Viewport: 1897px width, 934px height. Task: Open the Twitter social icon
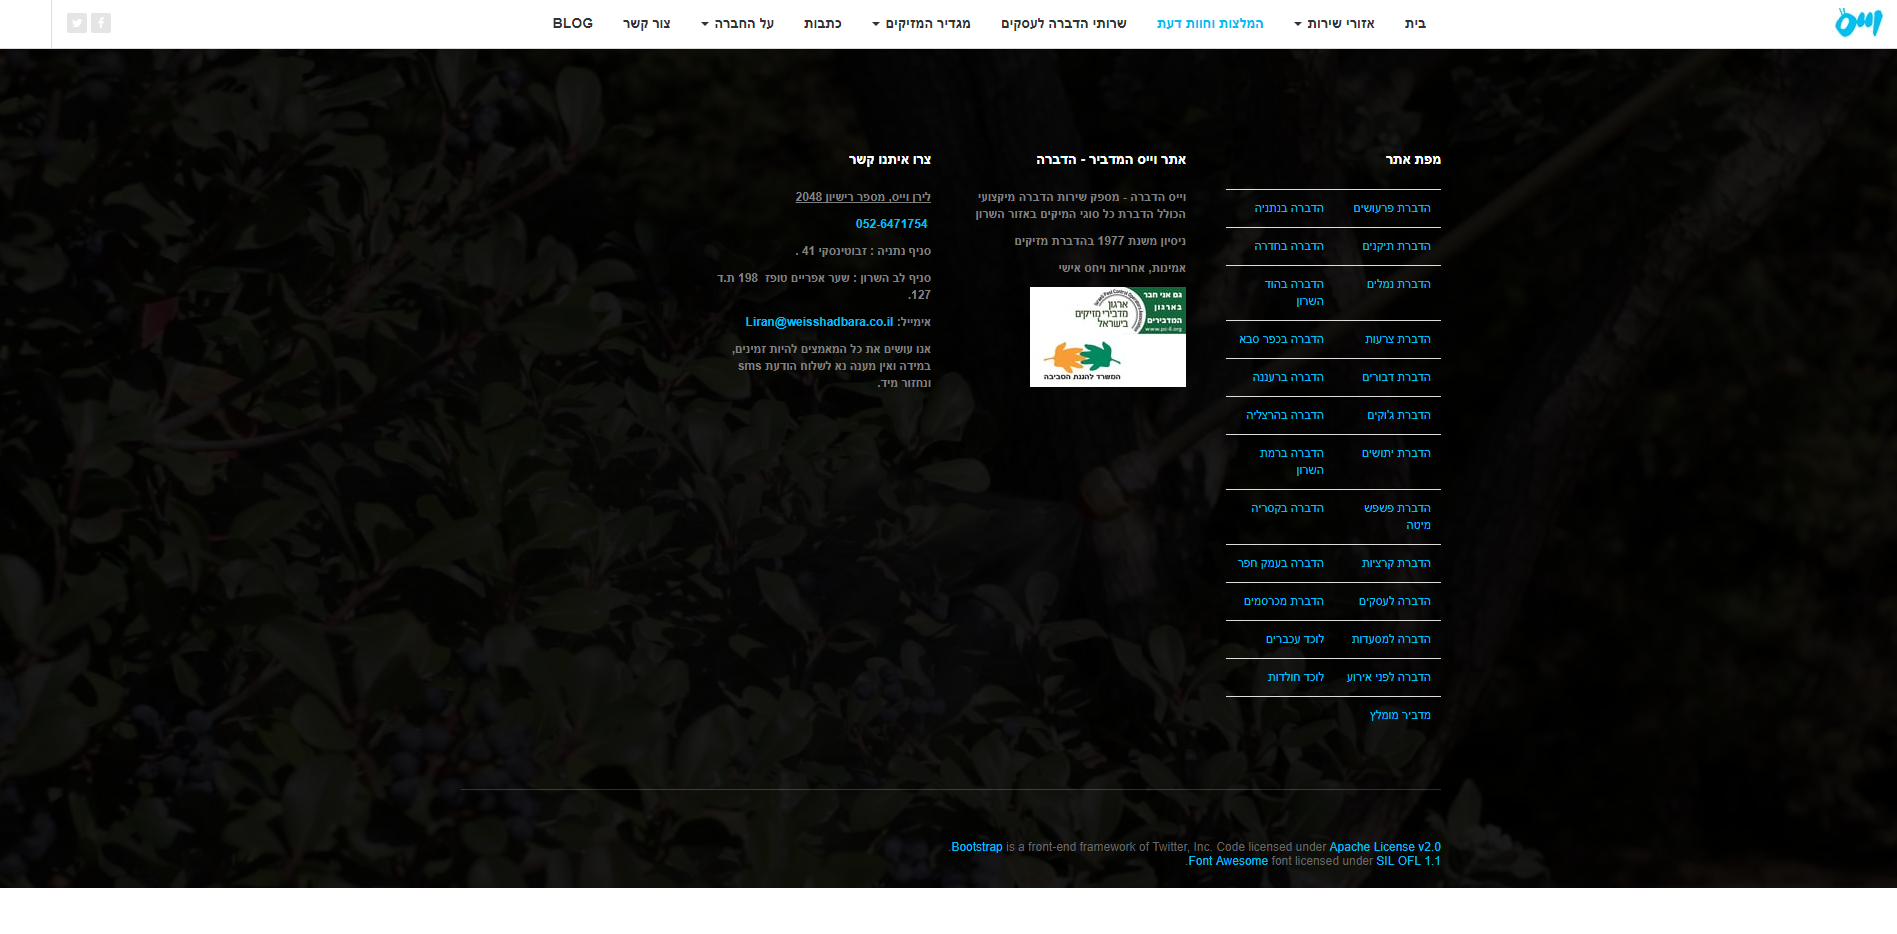[x=77, y=23]
